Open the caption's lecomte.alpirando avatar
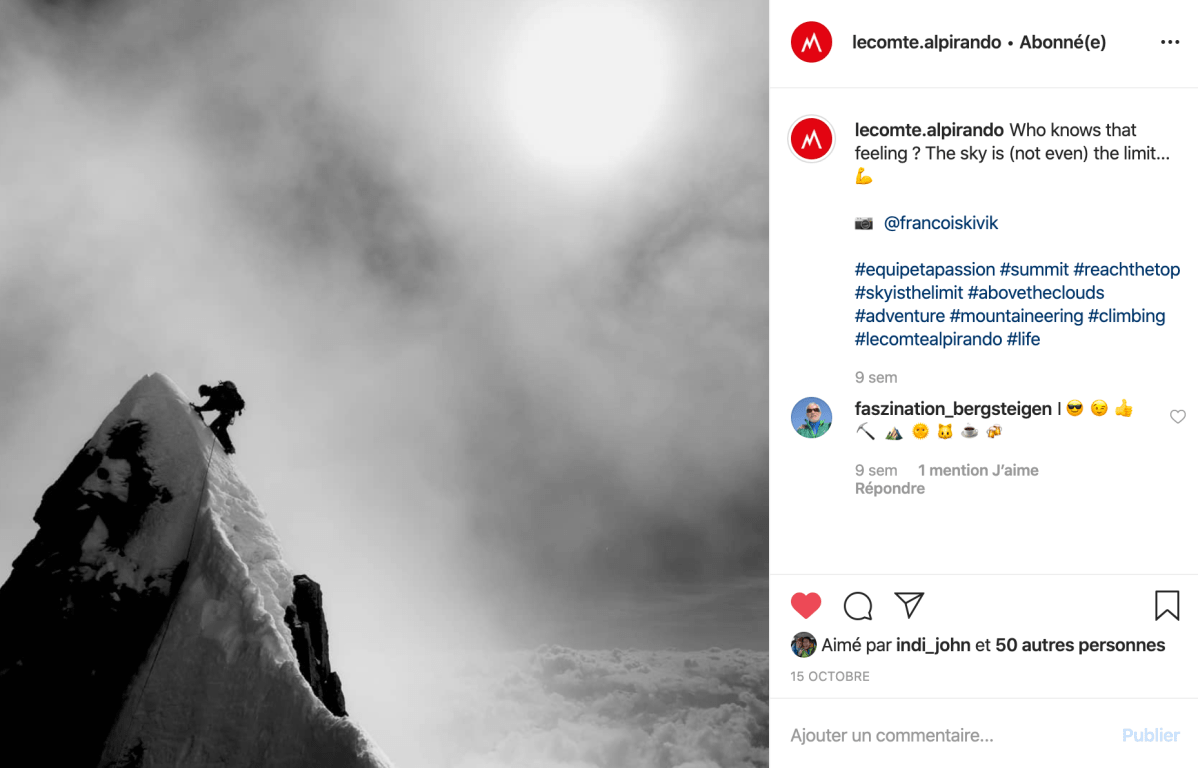The height and width of the screenshot is (768, 1198). pos(811,139)
